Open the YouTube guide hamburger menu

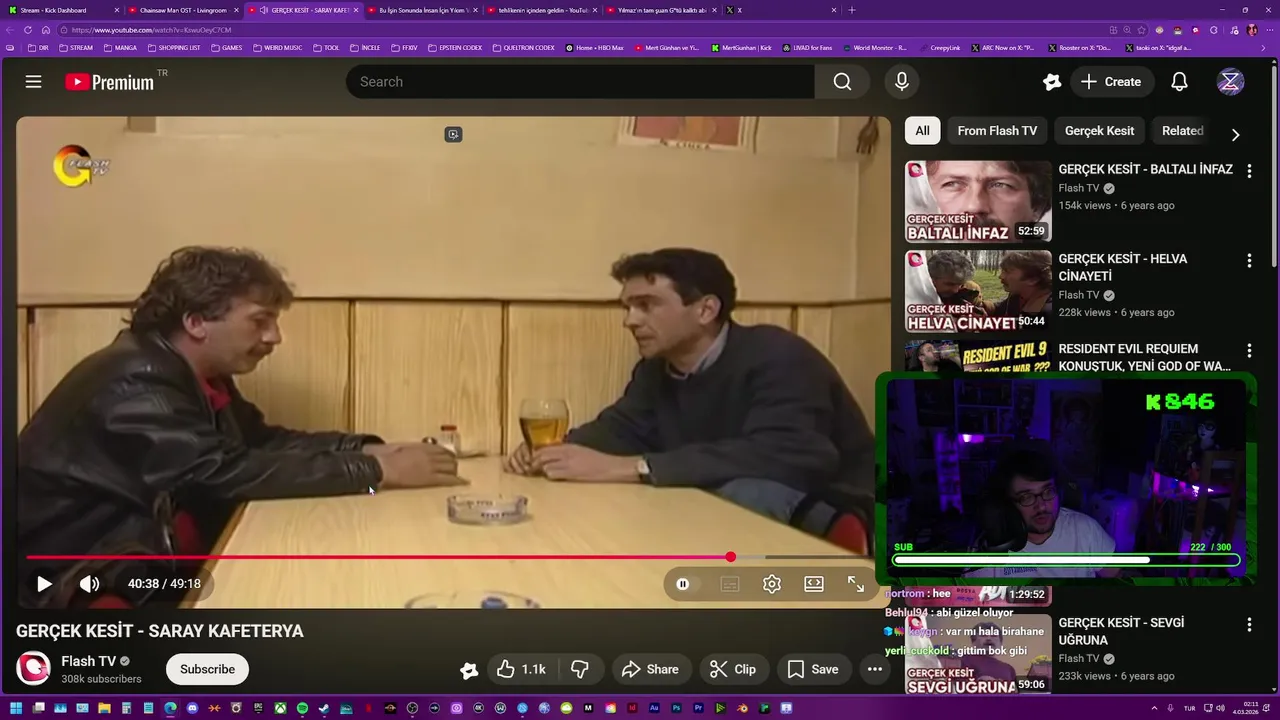click(x=33, y=82)
